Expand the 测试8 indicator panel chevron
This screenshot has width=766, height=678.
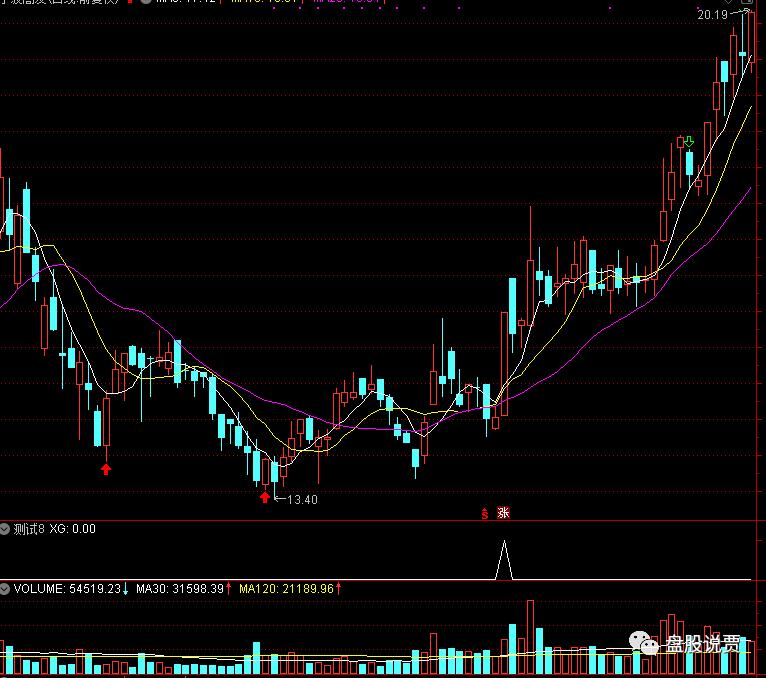[5, 529]
